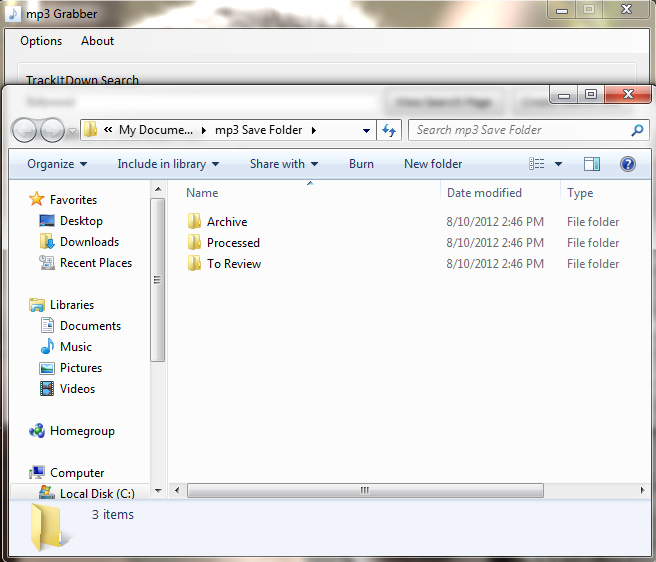This screenshot has height=562, width=656.
Task: Click the Homegroup icon
Action: pyautogui.click(x=37, y=430)
